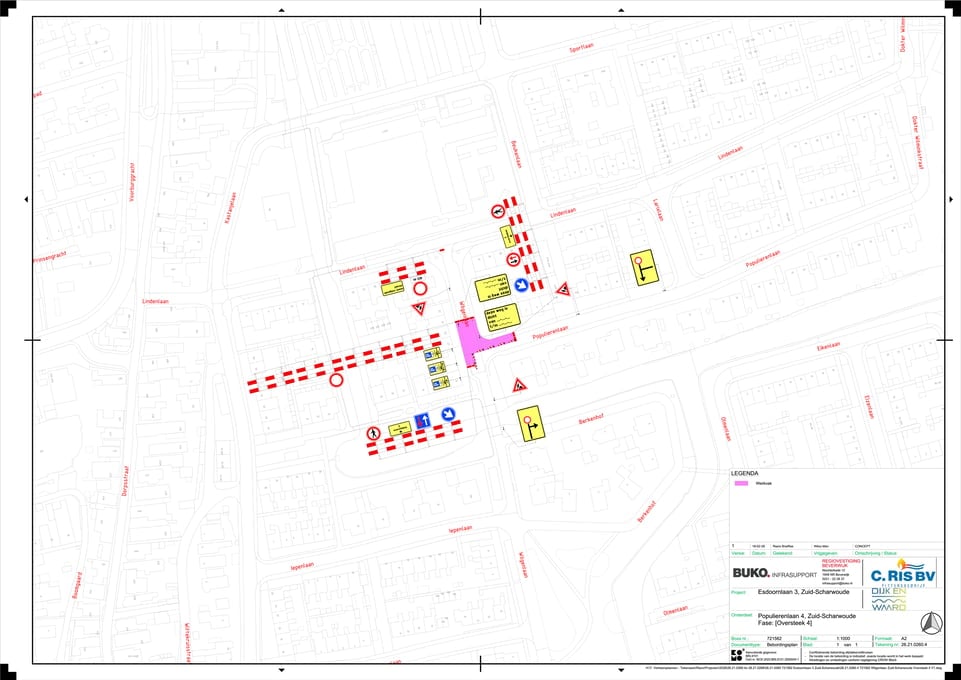
Task: Click the Voorburggracht street label
Action: (132, 181)
